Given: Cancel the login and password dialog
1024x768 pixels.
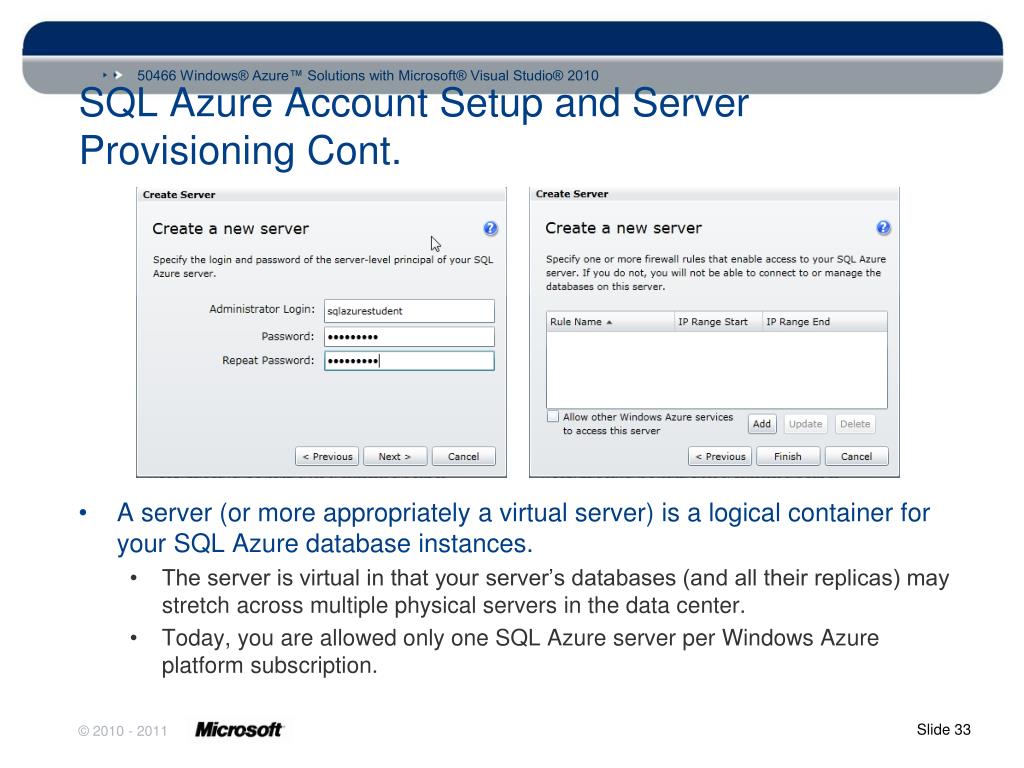Looking at the screenshot, I should (464, 456).
